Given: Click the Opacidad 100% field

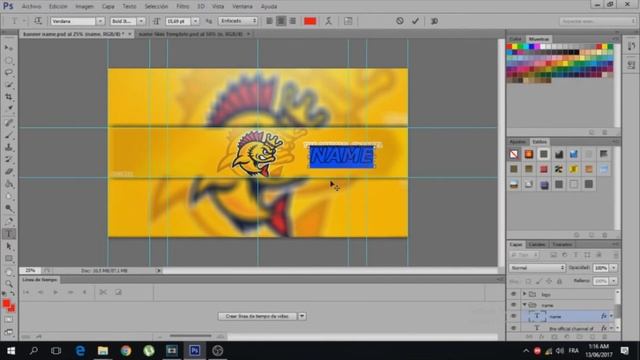Looking at the screenshot, I should point(600,268).
